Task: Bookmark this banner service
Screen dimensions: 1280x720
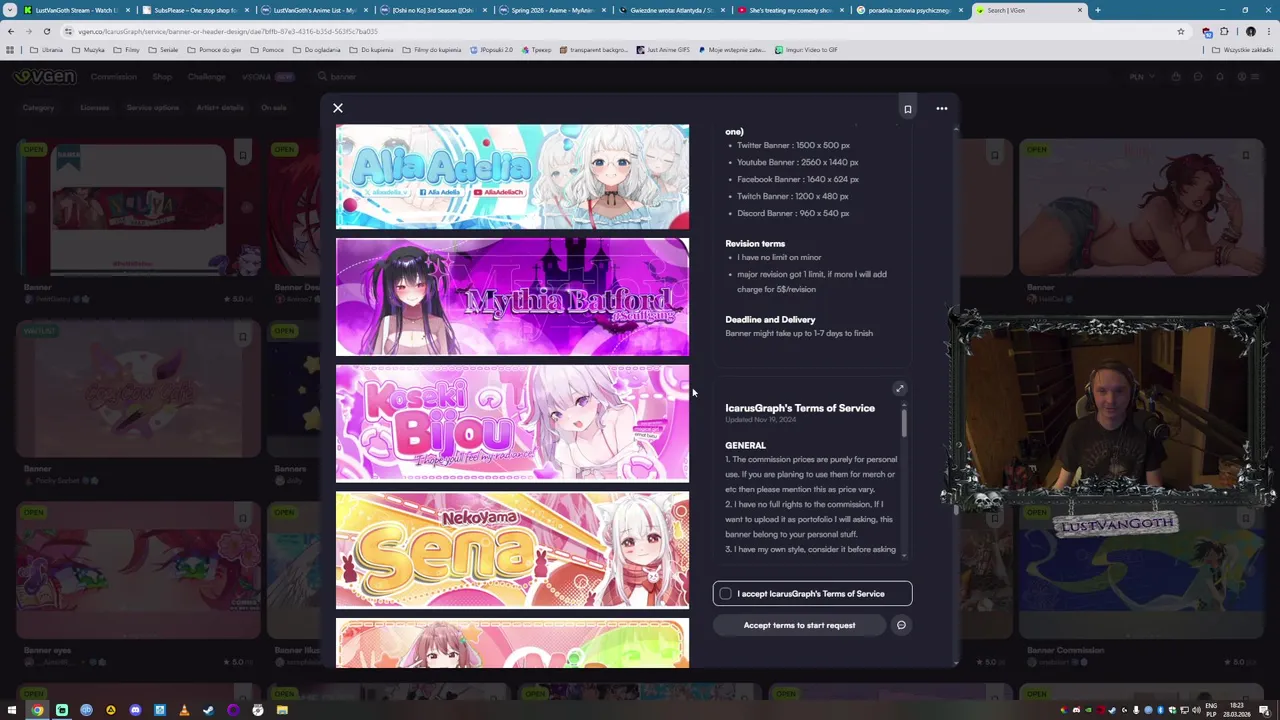Action: 908,109
